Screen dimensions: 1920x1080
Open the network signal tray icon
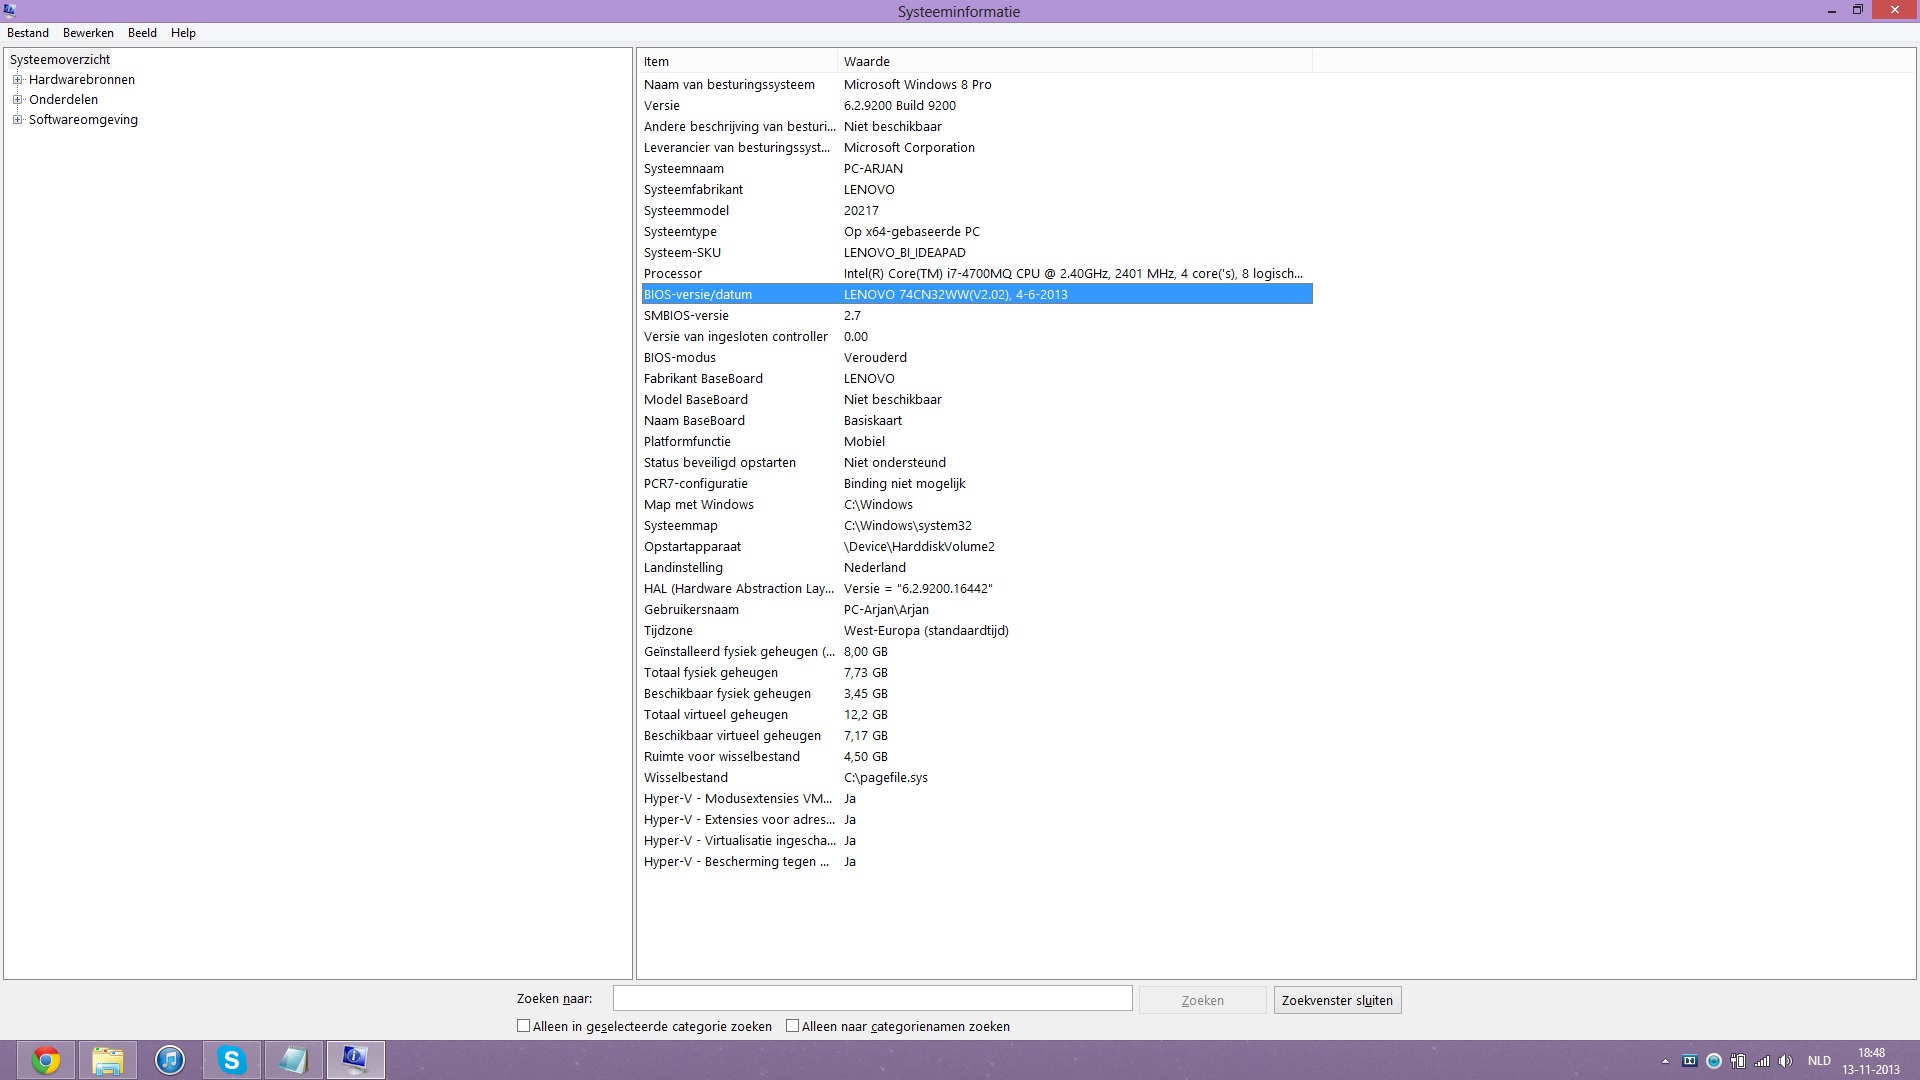1762,1061
